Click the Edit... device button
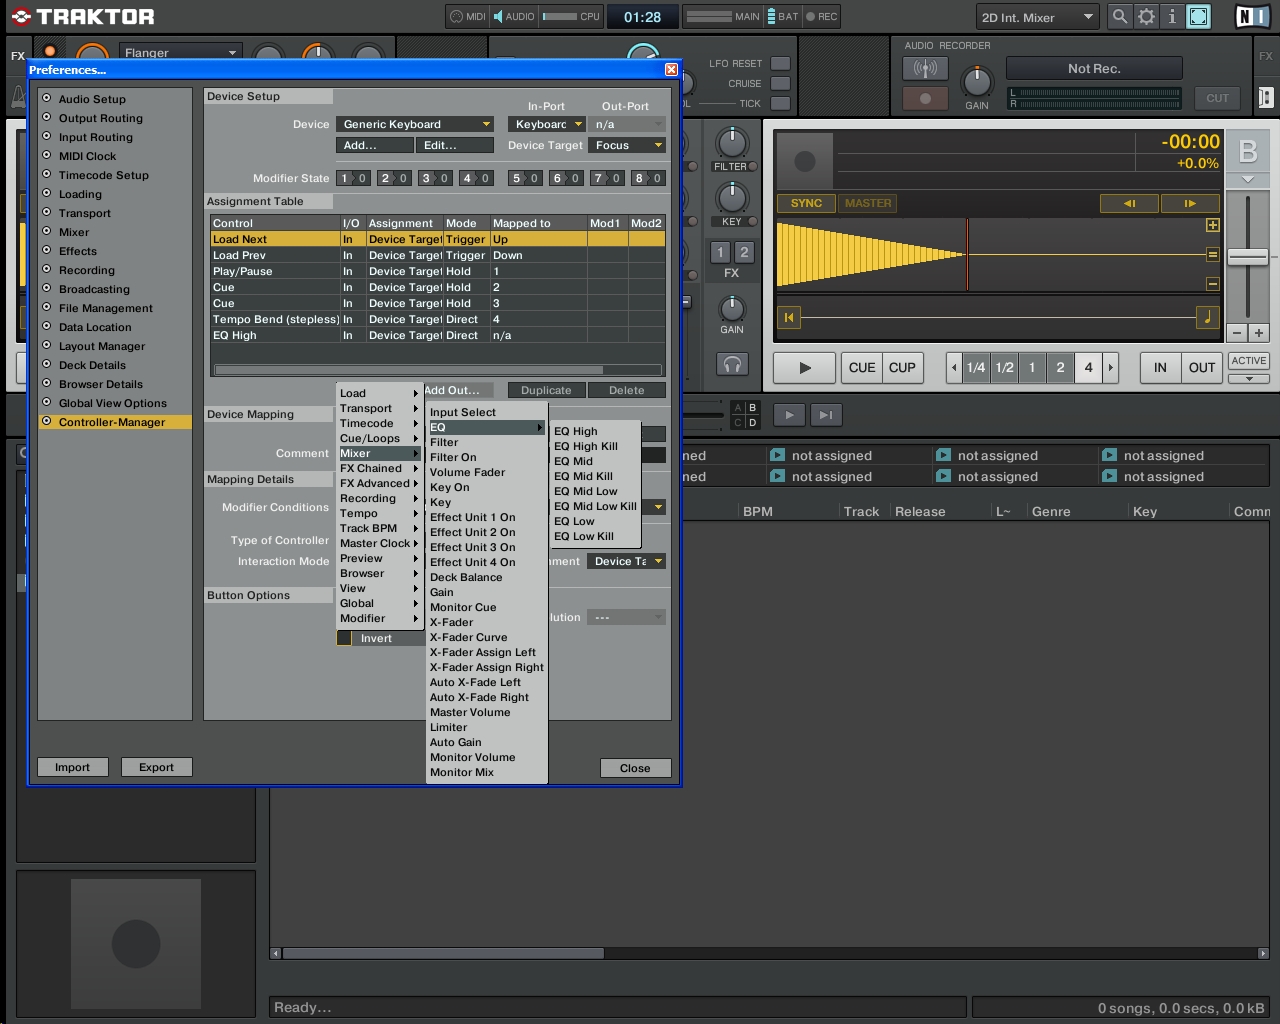Viewport: 1280px width, 1024px height. [455, 145]
